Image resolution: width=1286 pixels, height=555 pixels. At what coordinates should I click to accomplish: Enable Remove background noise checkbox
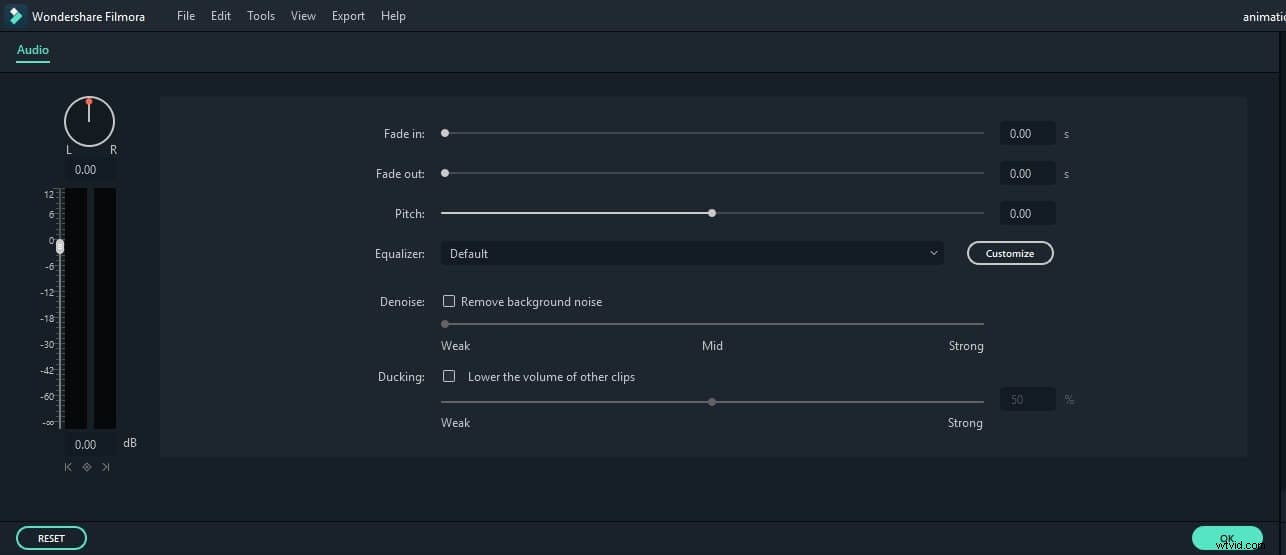449,301
